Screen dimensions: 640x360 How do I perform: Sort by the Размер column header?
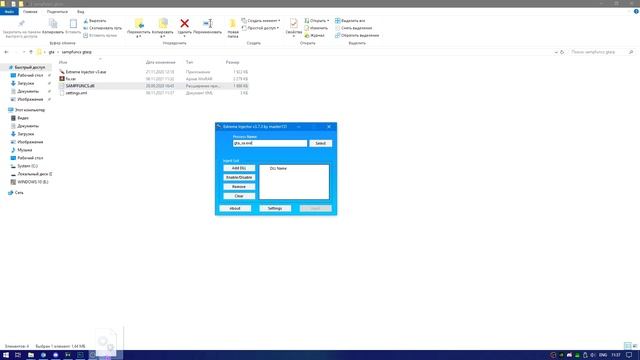point(232,62)
